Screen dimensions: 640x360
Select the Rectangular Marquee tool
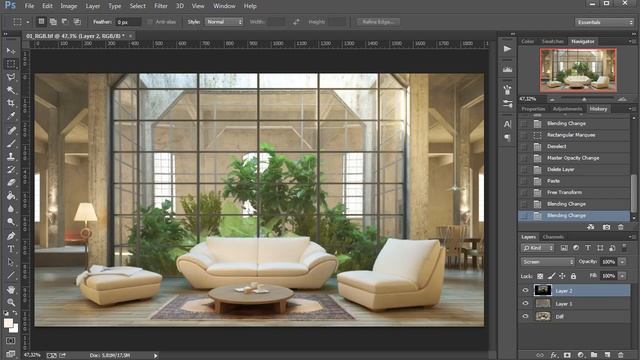click(11, 64)
